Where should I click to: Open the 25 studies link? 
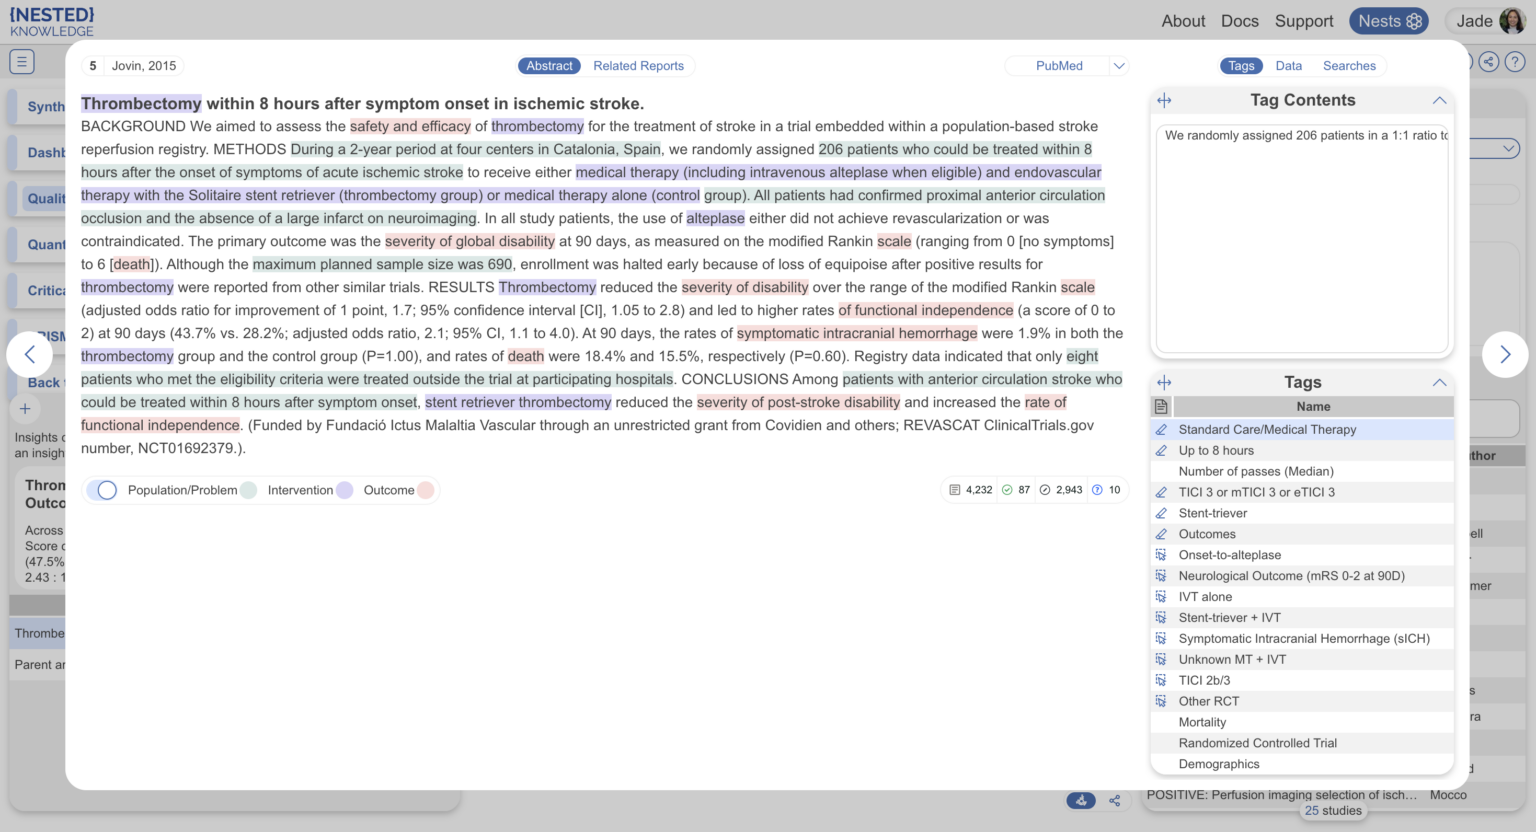coord(1333,810)
